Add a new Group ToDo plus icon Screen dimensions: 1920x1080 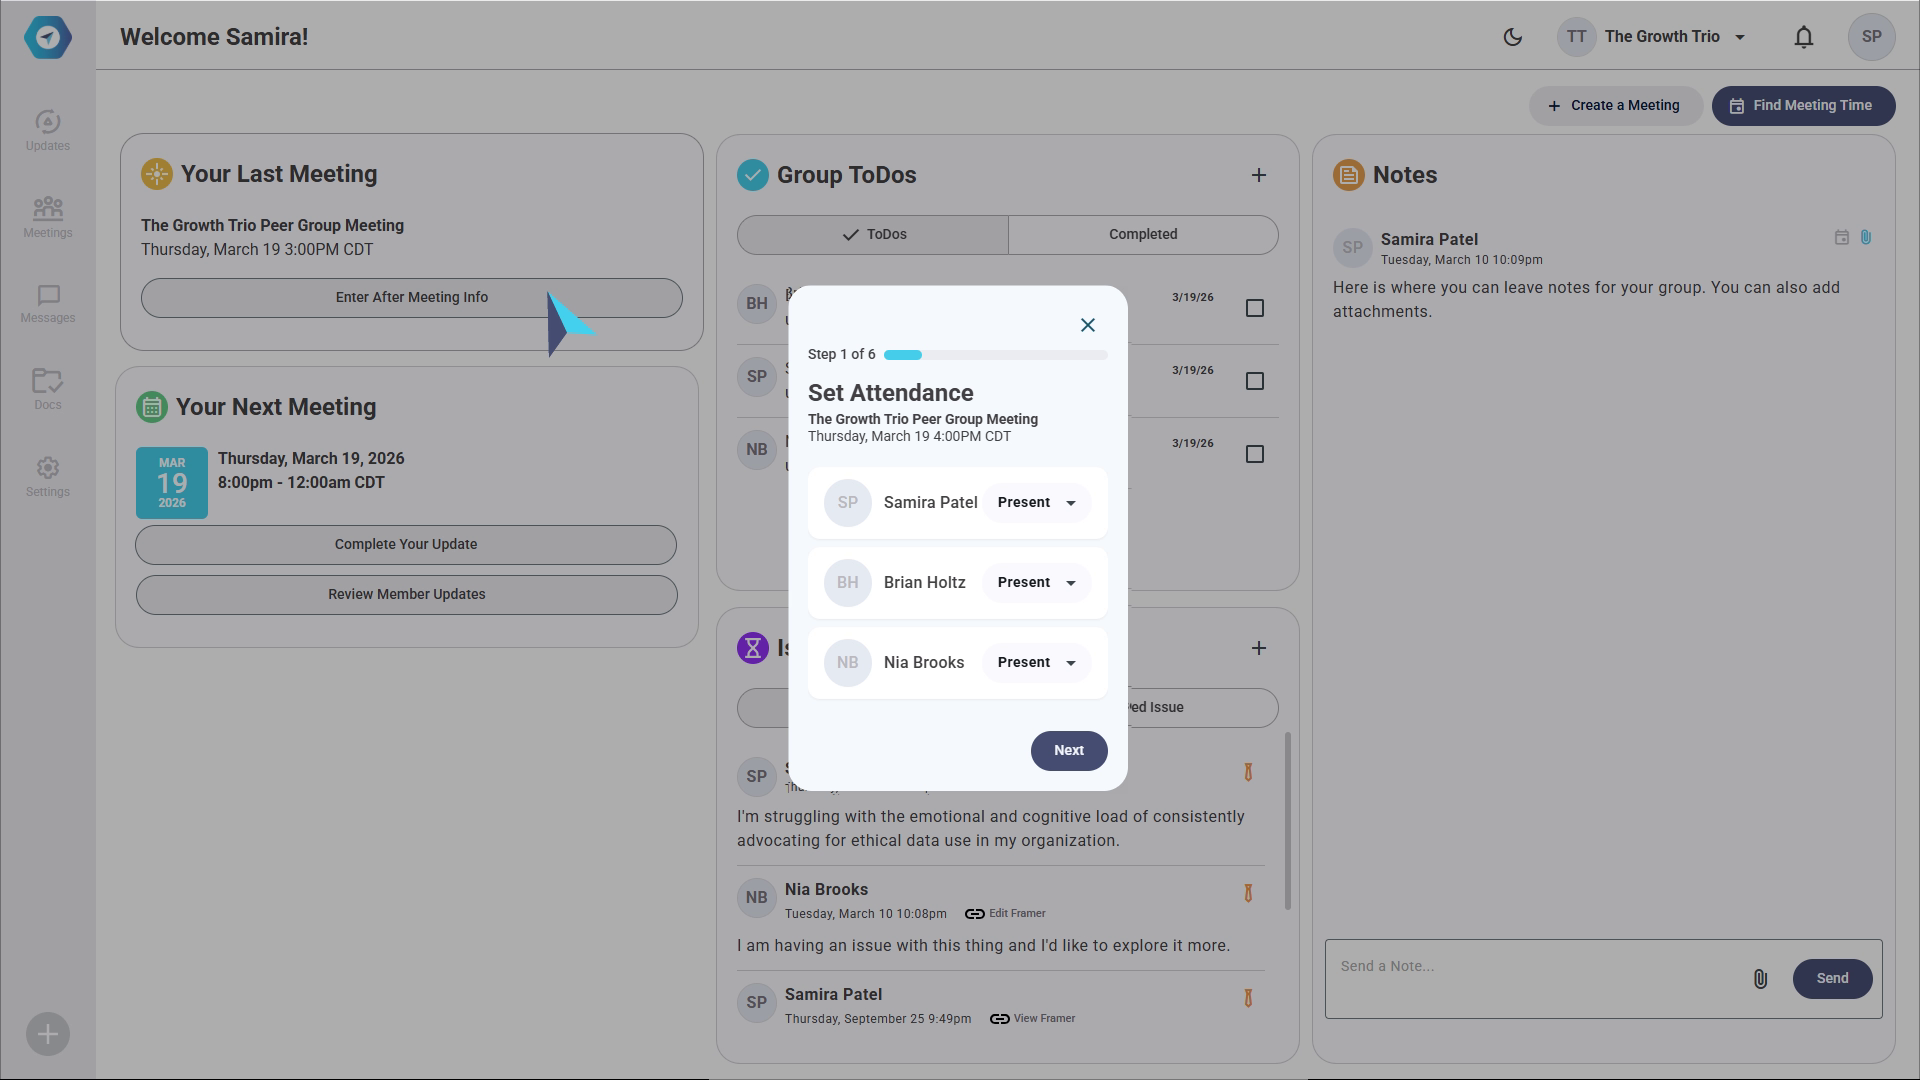click(1258, 175)
